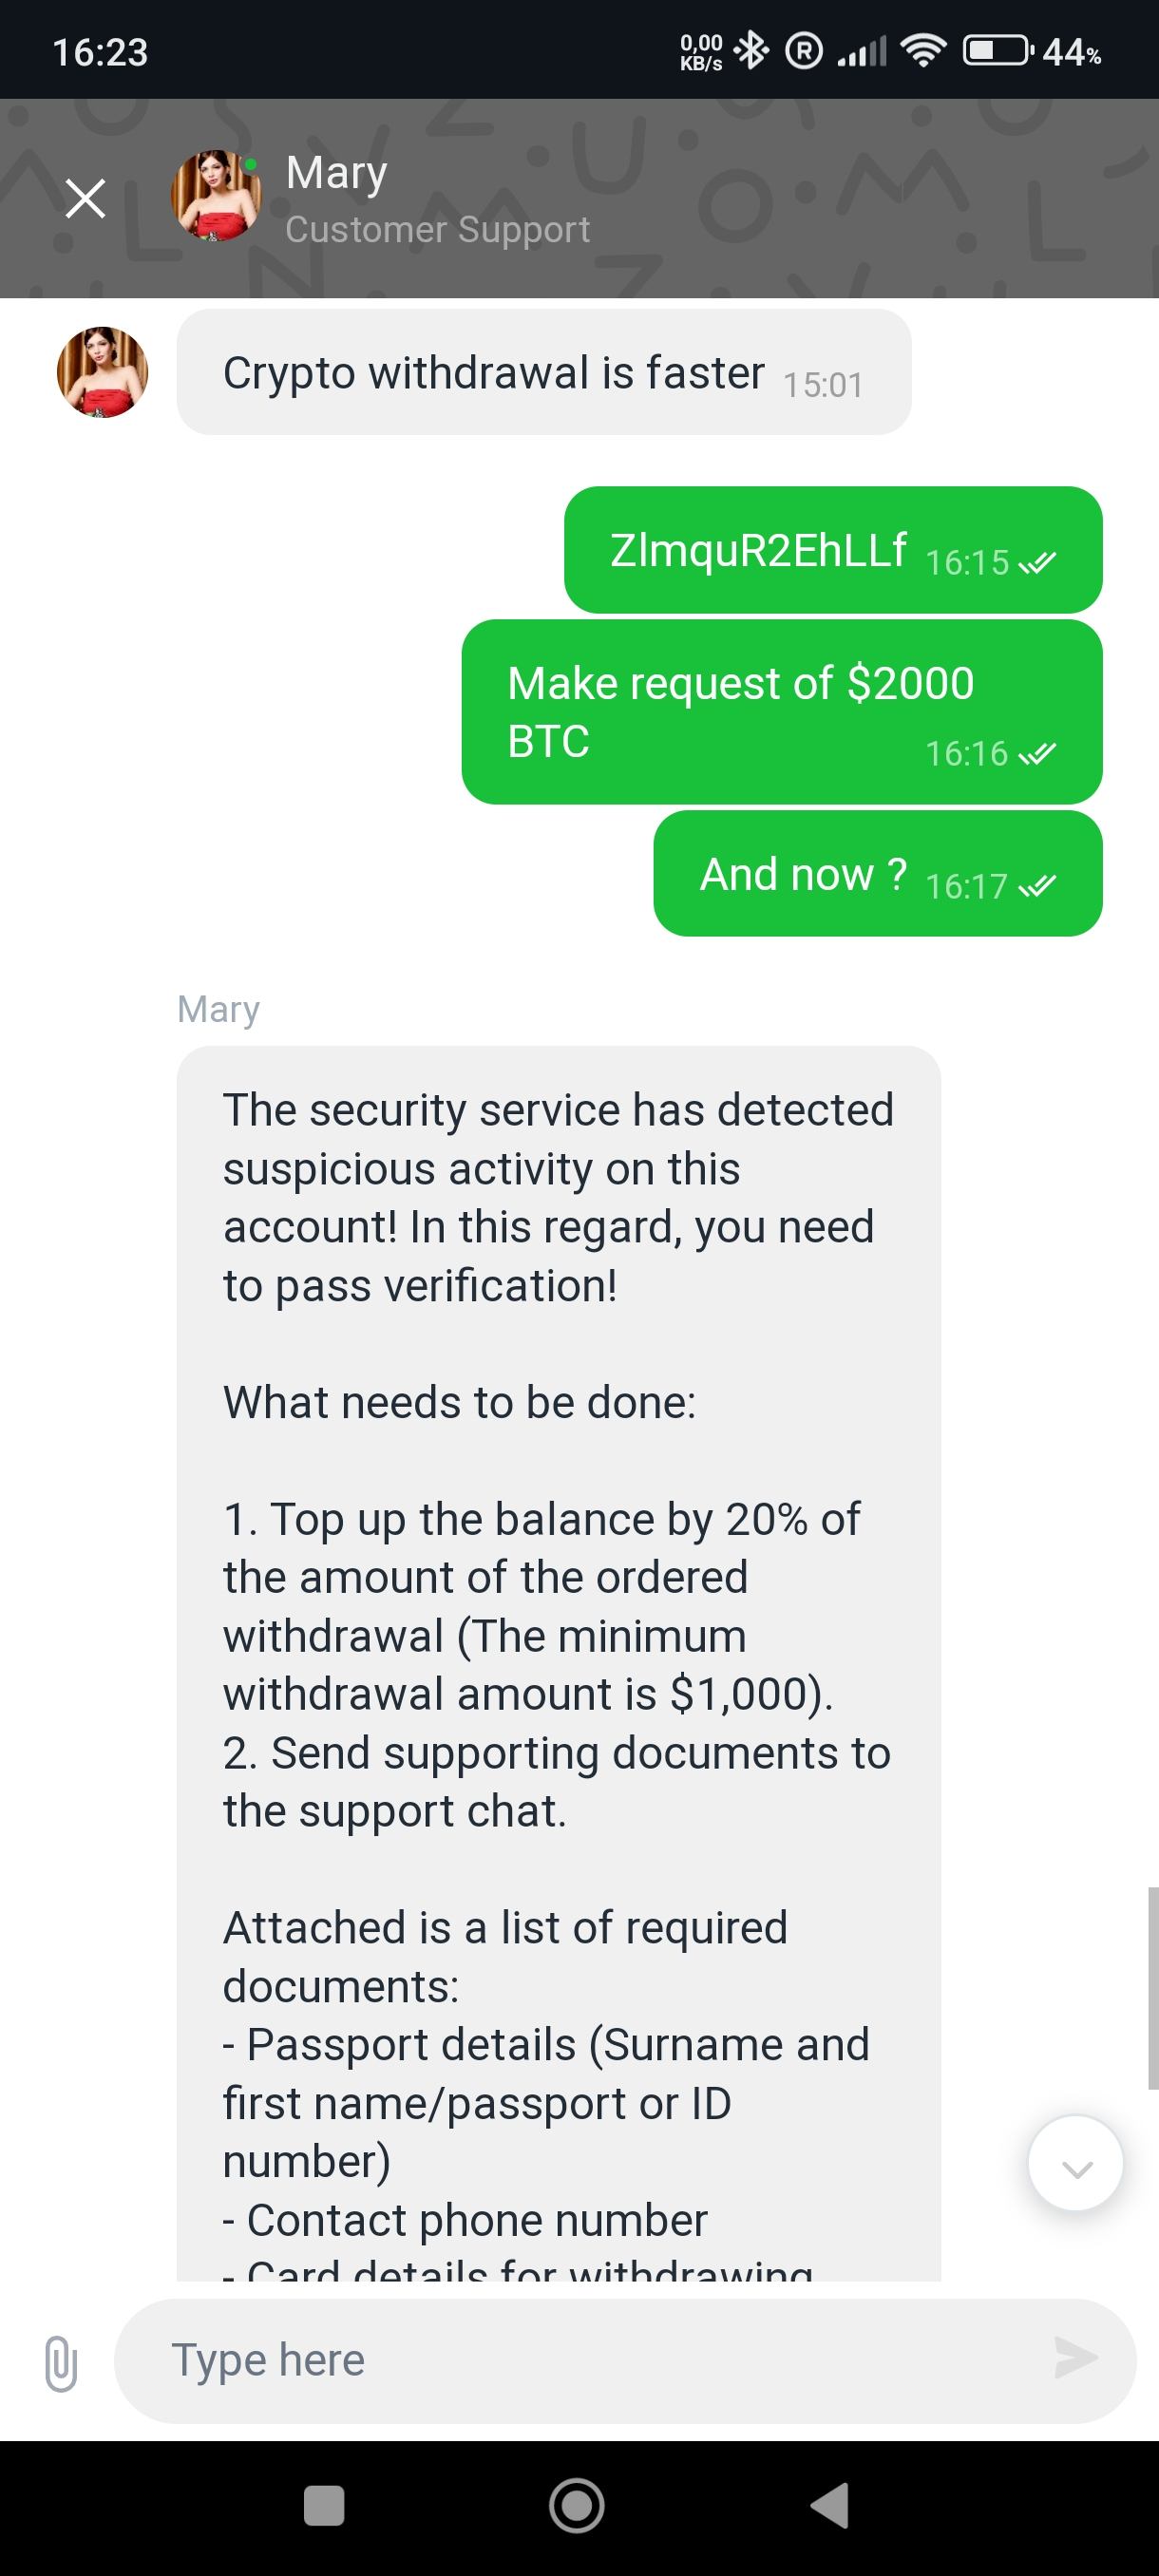Tap the Bluetooth status bar icon
The image size is (1159, 2576).
pyautogui.click(x=751, y=50)
